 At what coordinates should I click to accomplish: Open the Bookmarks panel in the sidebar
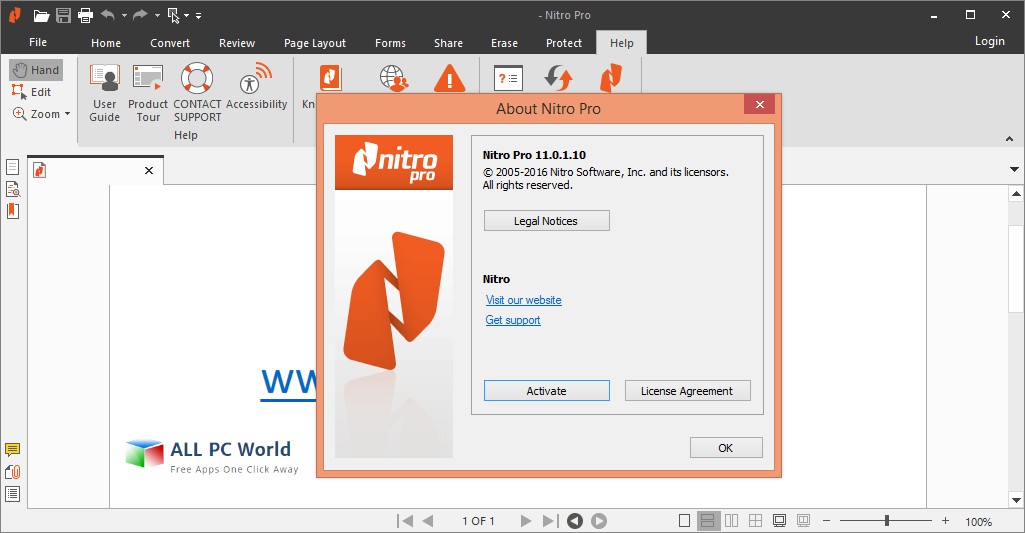(12, 211)
